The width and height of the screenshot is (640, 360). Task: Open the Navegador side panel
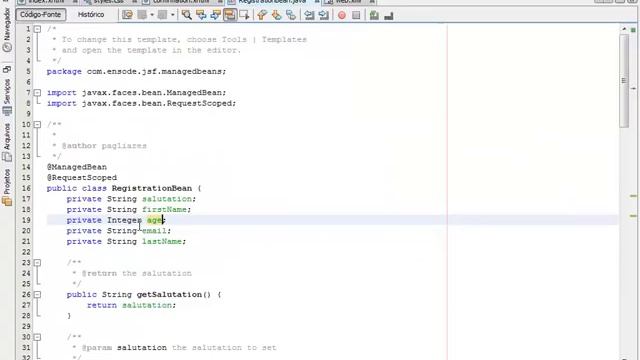tap(7, 29)
